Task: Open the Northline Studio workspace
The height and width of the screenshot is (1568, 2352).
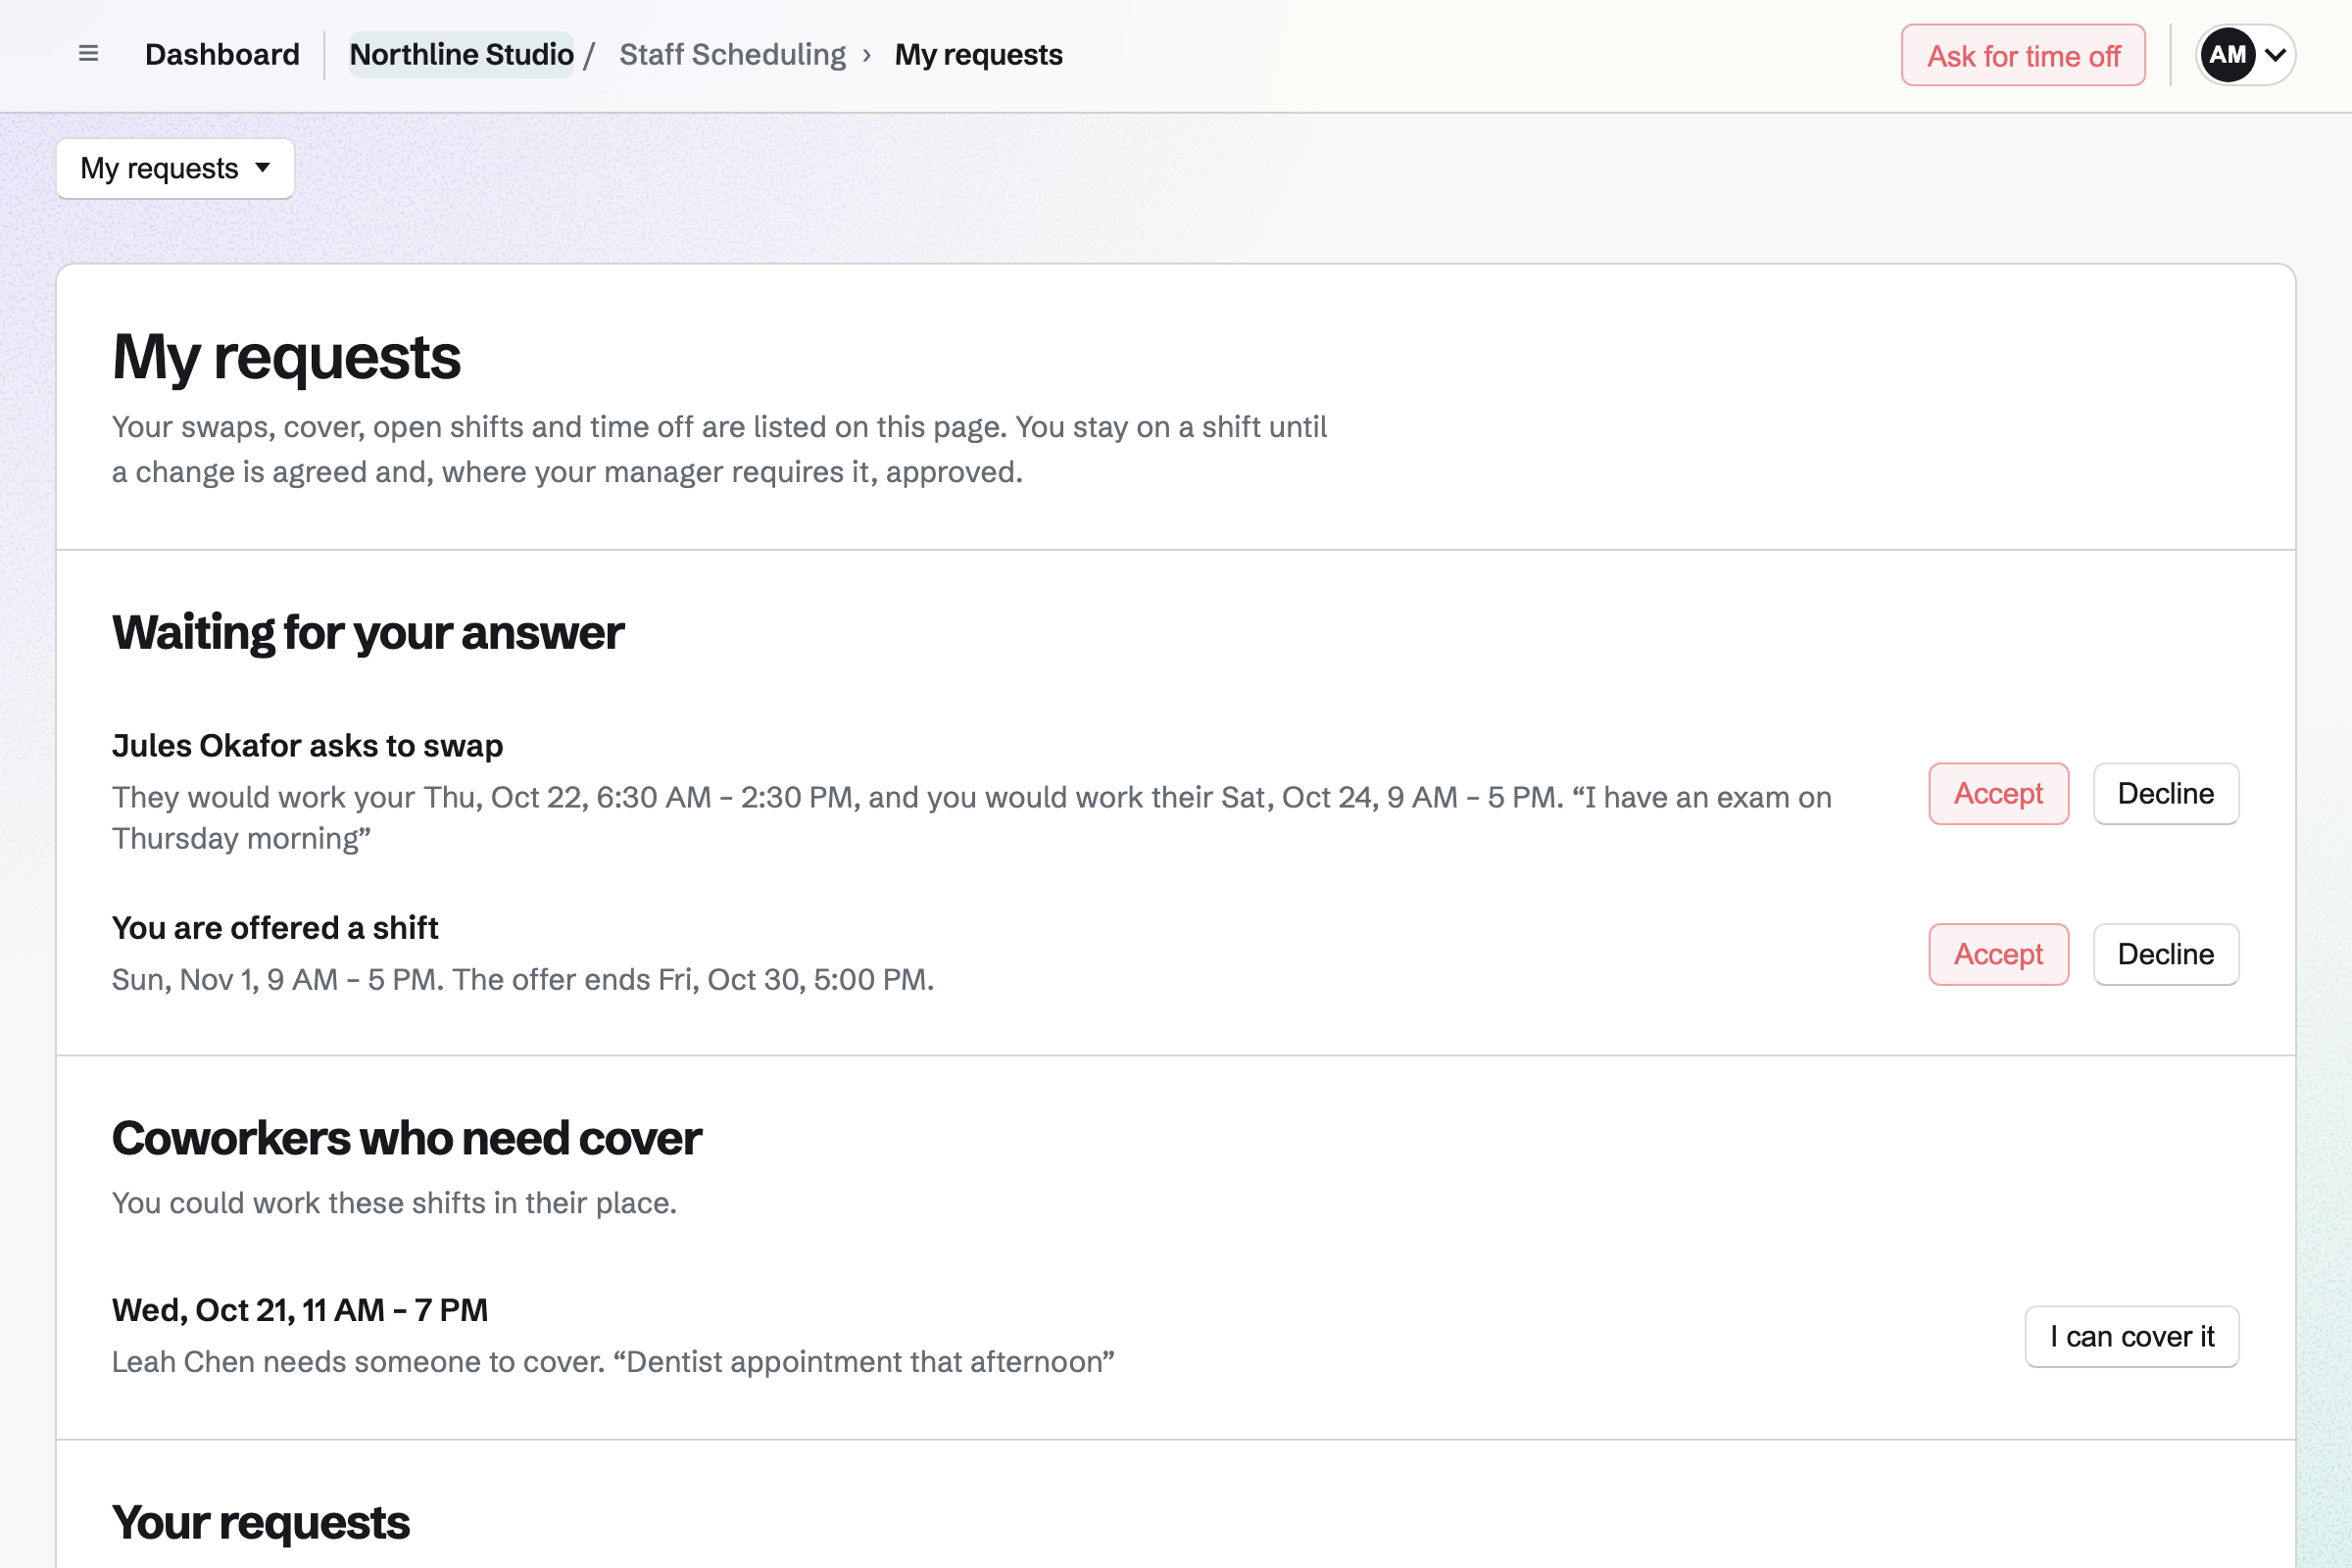Action: [461, 54]
